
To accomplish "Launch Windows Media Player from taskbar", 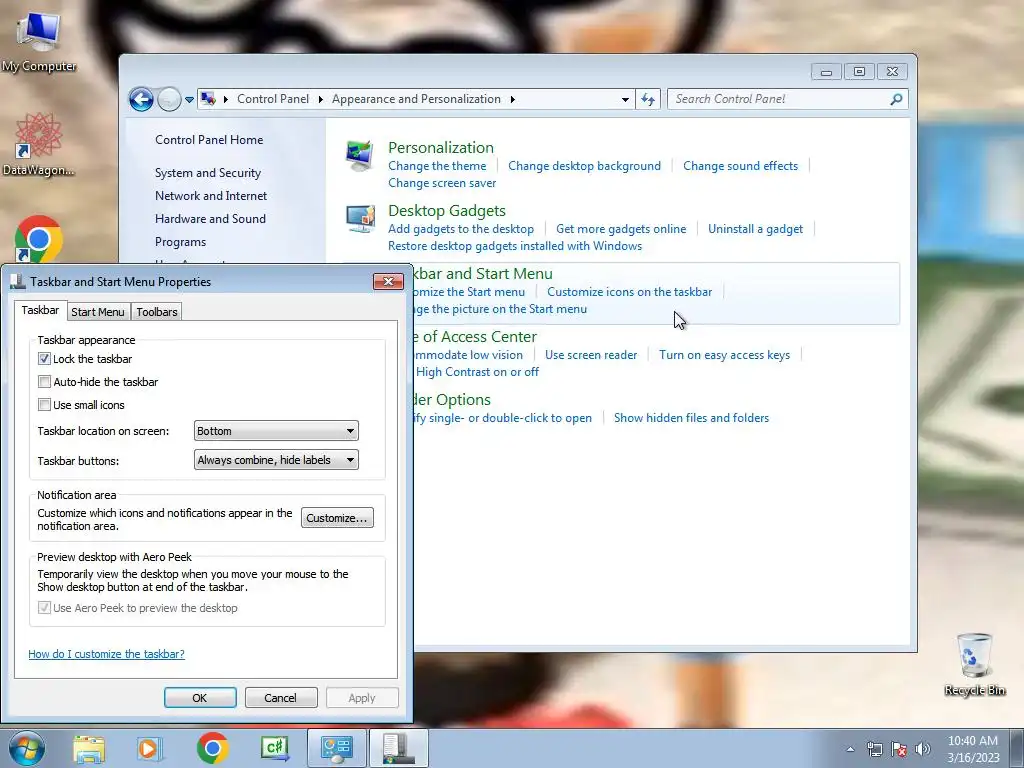I will [150, 749].
